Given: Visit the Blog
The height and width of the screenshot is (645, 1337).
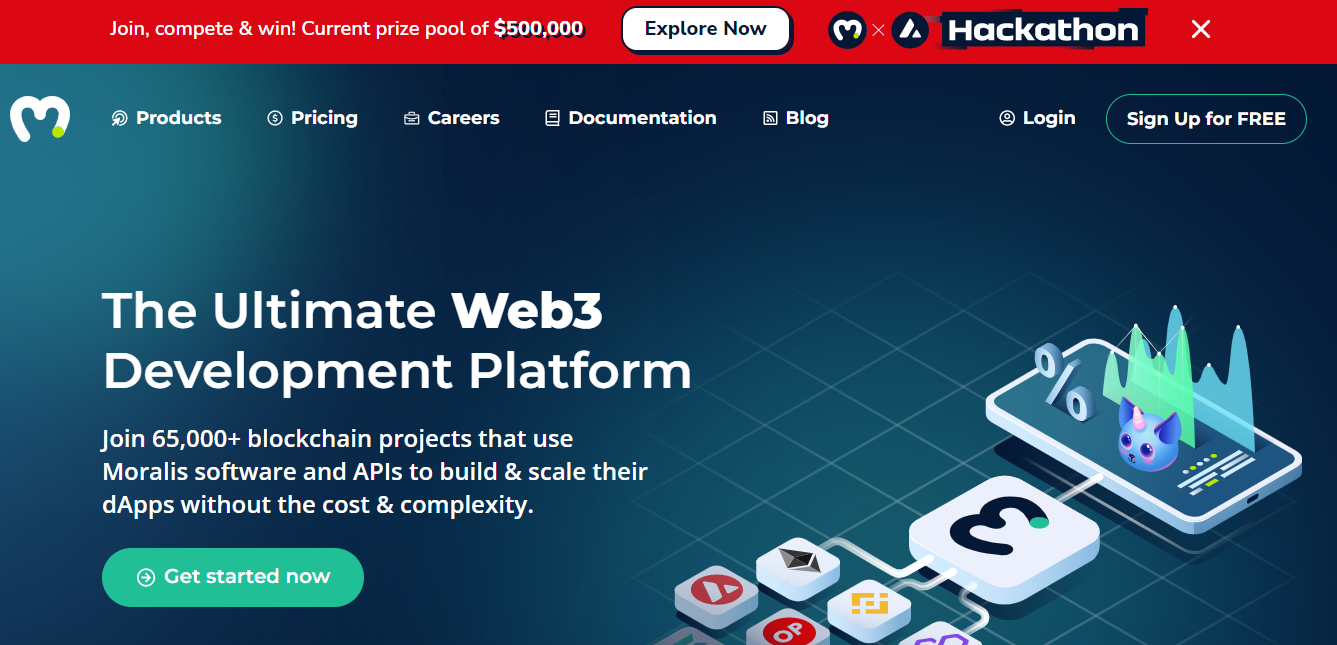Looking at the screenshot, I should click(796, 118).
